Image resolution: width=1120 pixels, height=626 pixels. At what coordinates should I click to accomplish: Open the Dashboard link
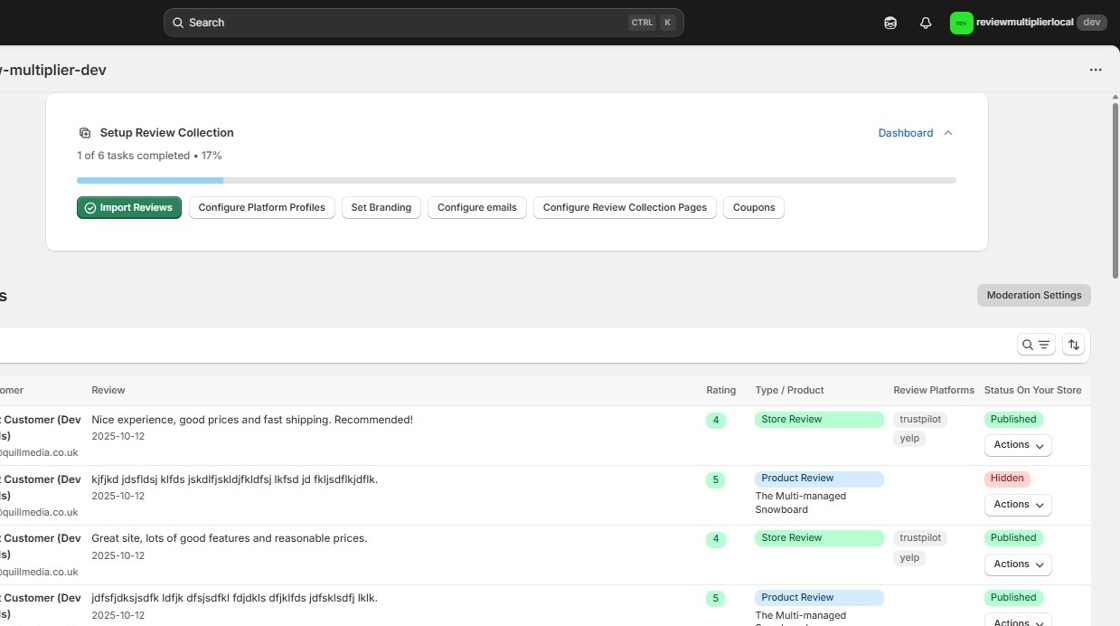click(x=905, y=132)
